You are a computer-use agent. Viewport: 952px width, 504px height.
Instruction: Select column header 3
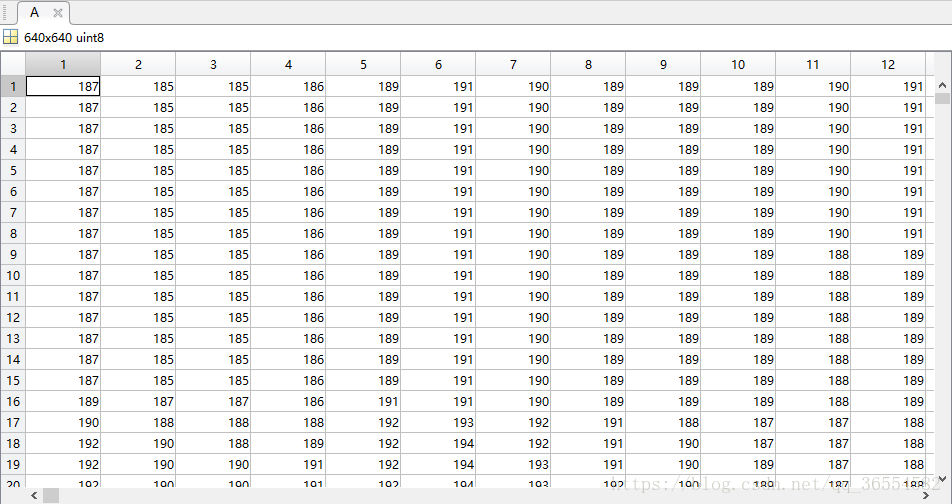pyautogui.click(x=213, y=64)
